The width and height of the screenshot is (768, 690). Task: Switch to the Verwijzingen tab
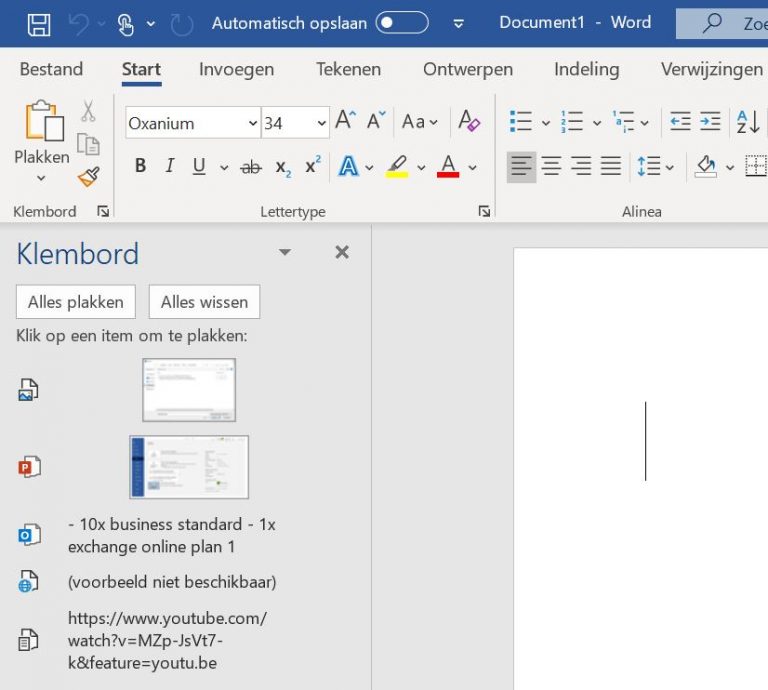[712, 69]
